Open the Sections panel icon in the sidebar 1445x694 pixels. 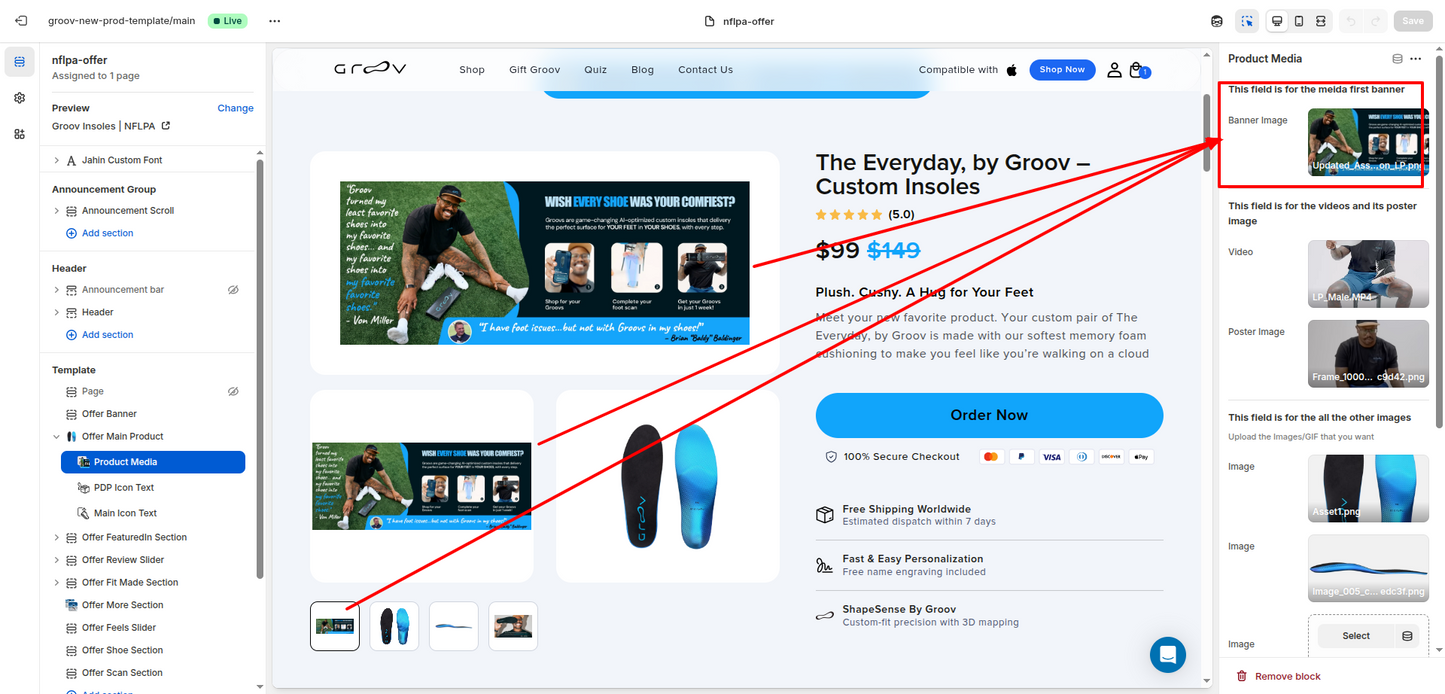coord(19,62)
